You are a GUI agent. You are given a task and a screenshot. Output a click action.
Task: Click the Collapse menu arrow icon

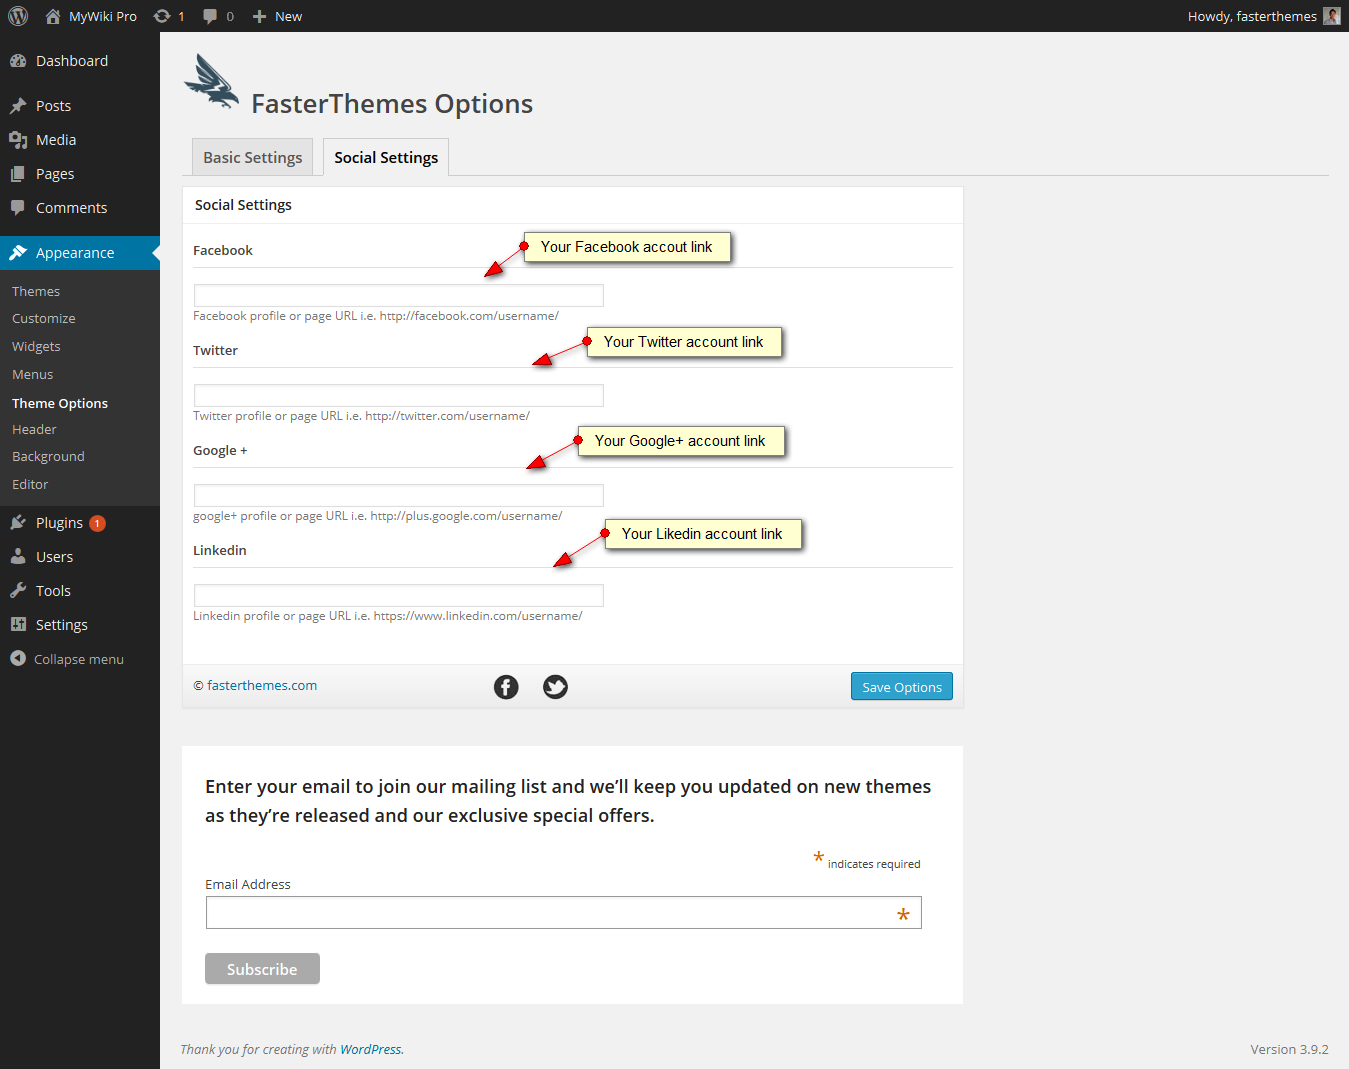pos(18,659)
